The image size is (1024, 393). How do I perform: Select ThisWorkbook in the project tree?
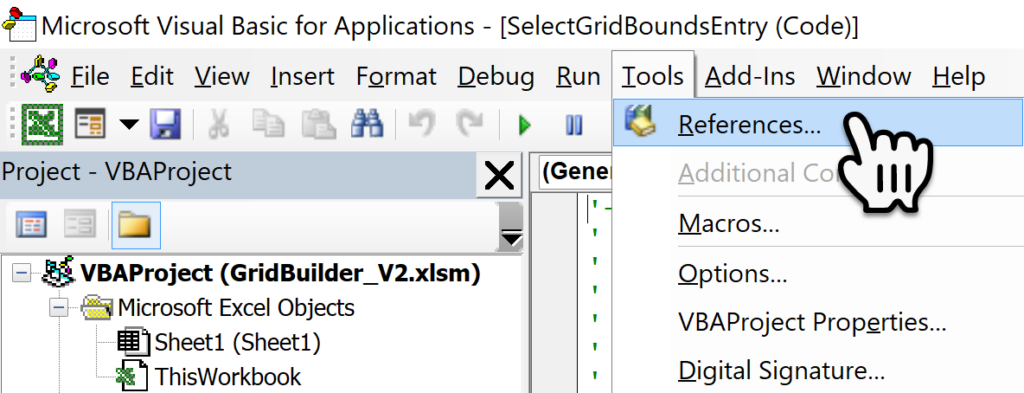coord(209,377)
